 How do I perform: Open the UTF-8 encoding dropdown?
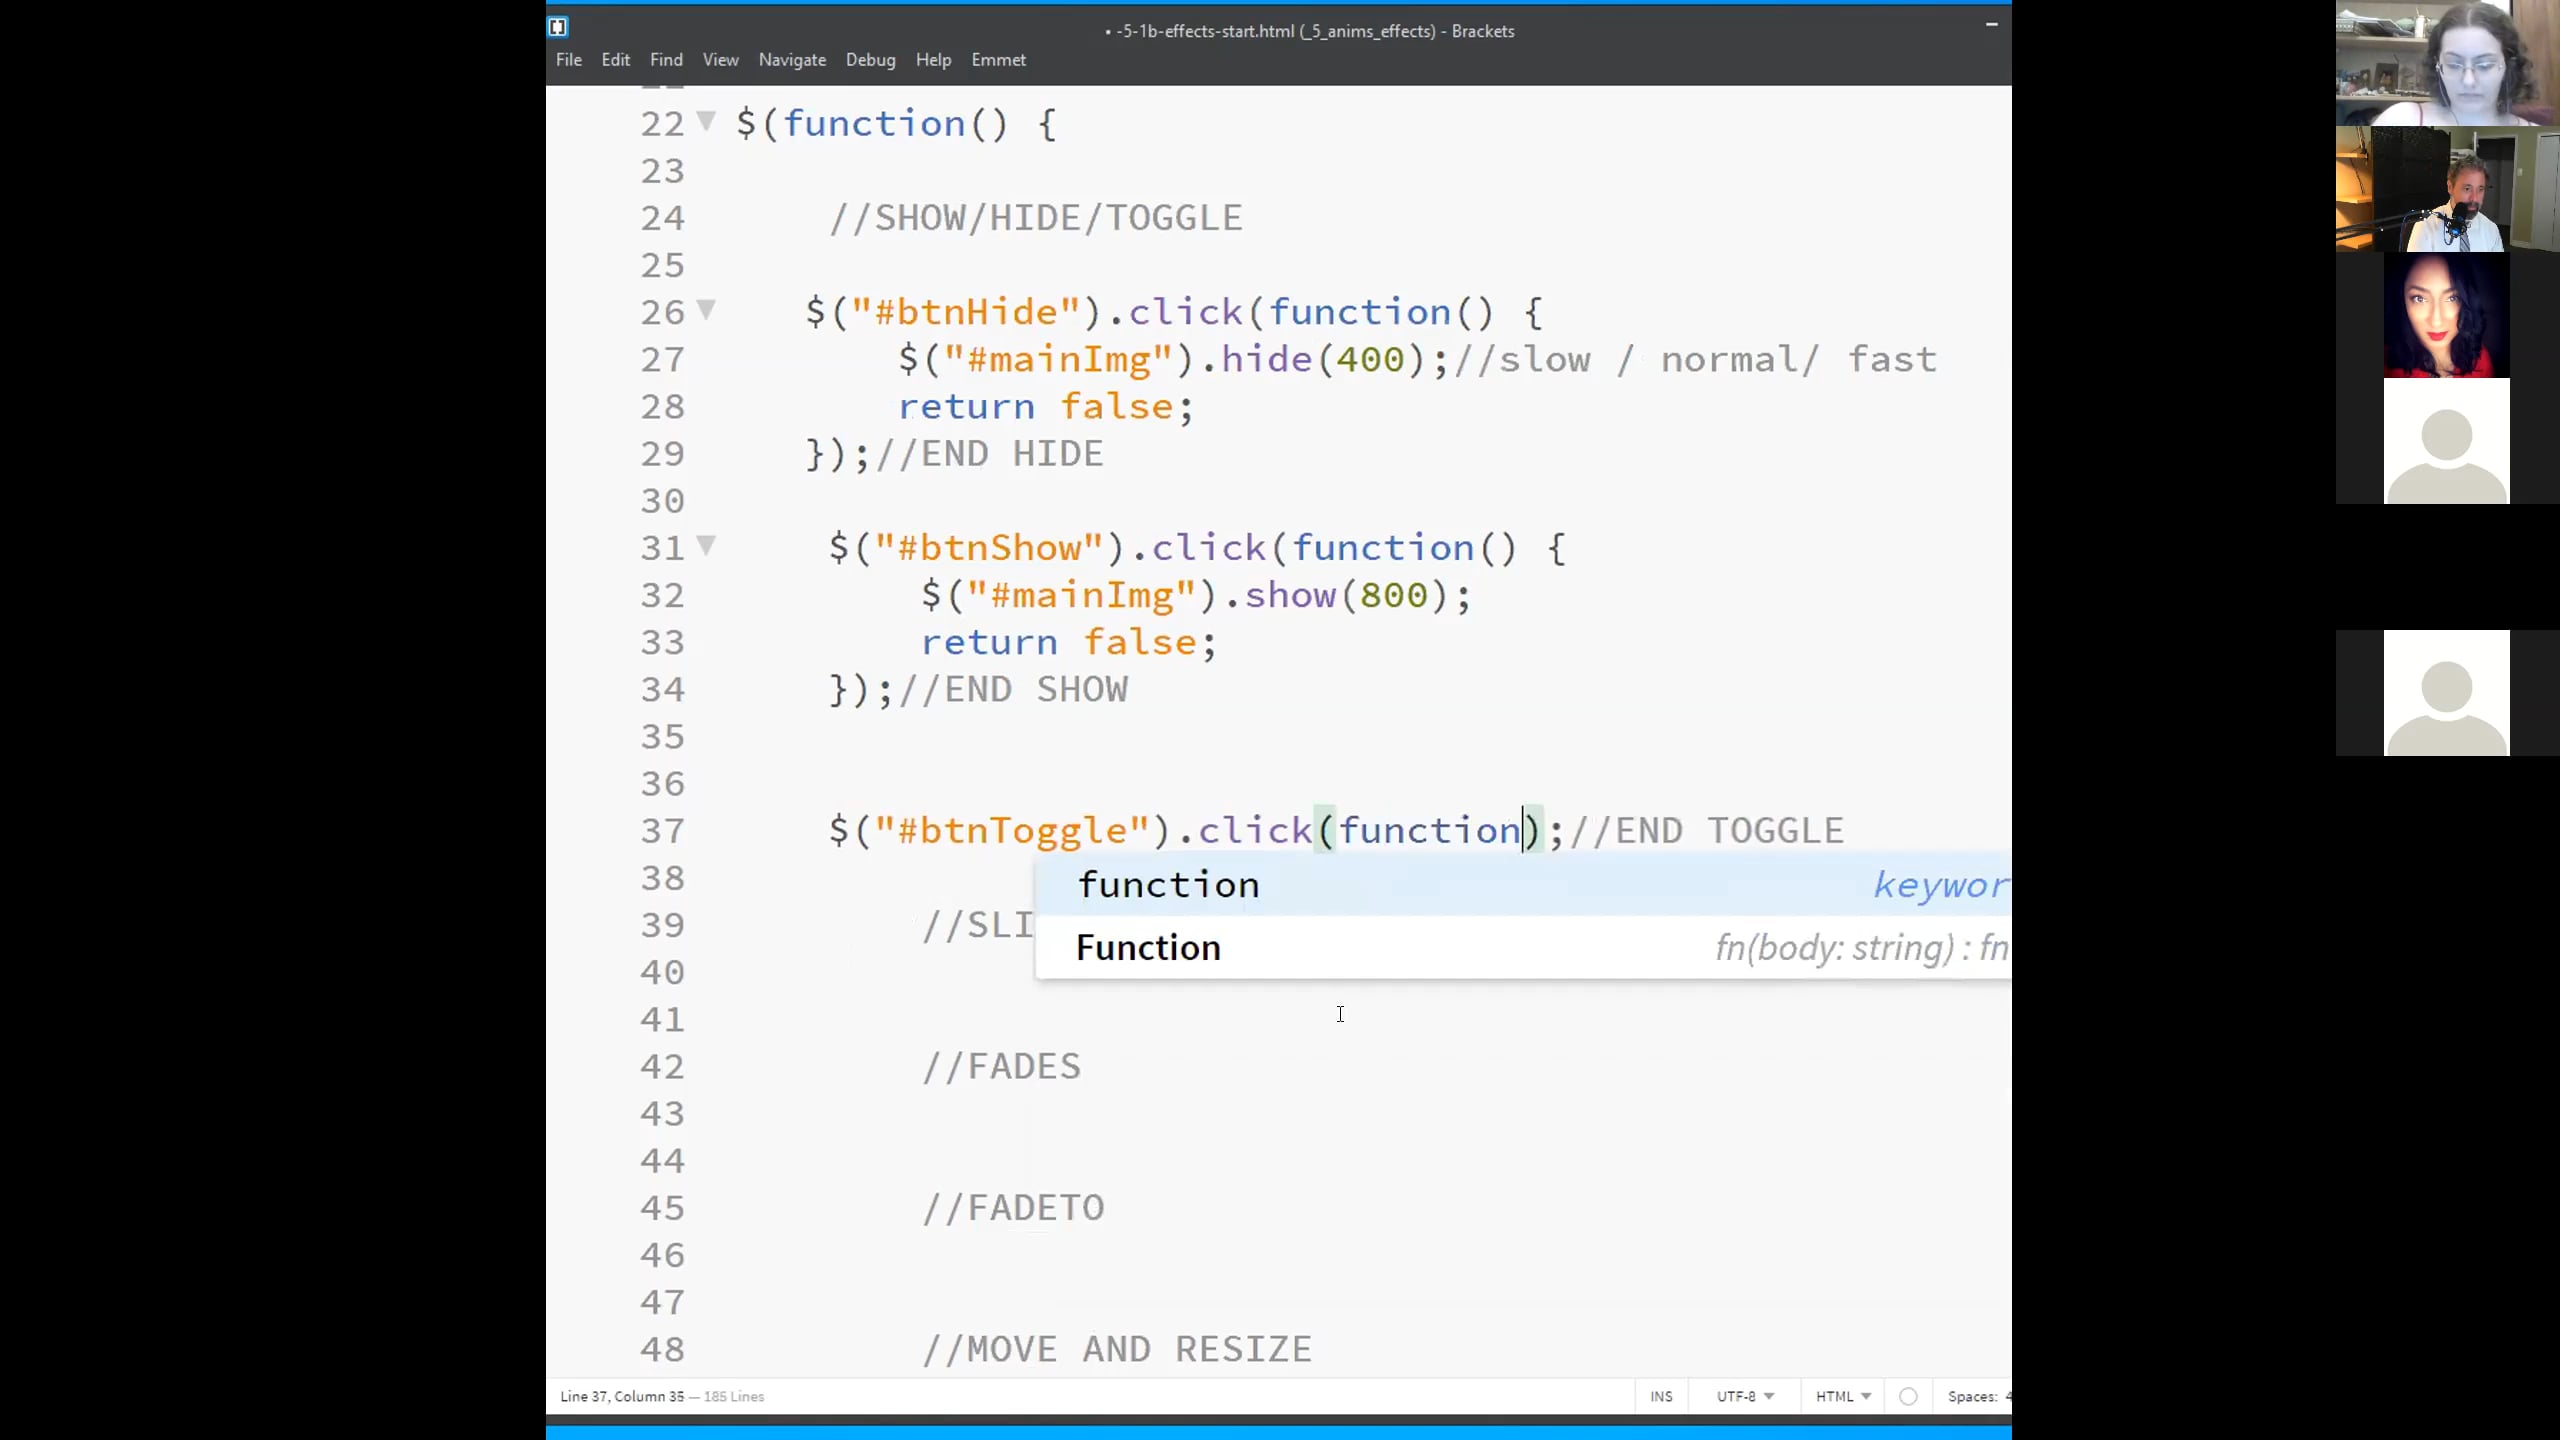[x=1745, y=1396]
